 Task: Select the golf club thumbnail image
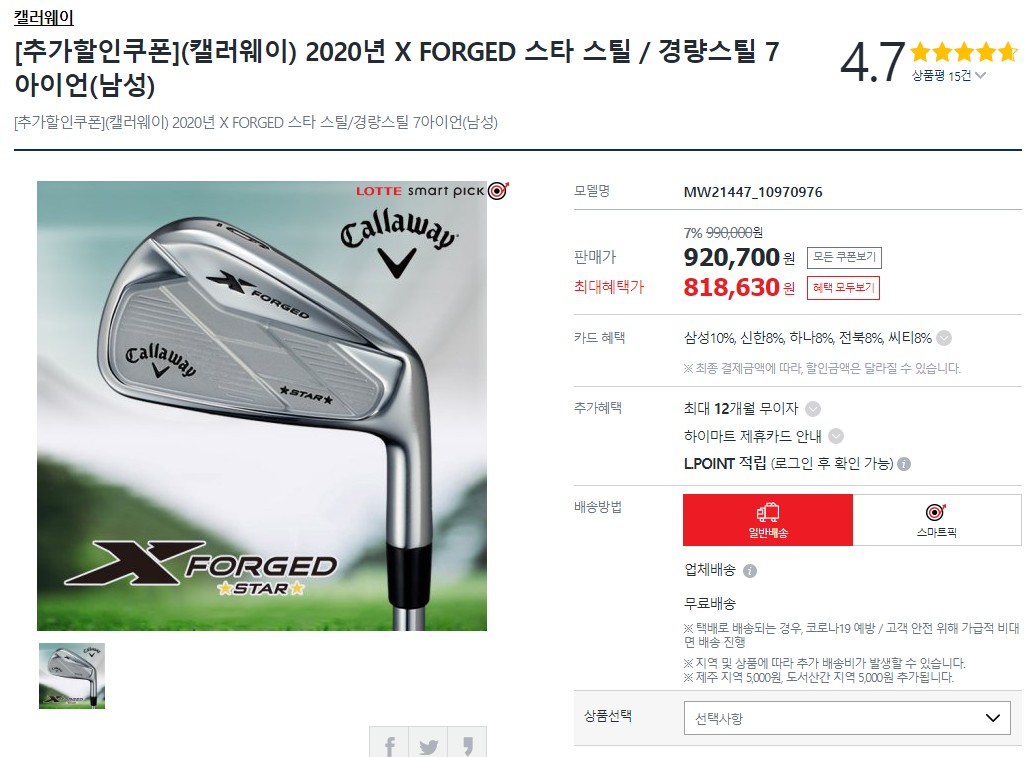pyautogui.click(x=72, y=676)
